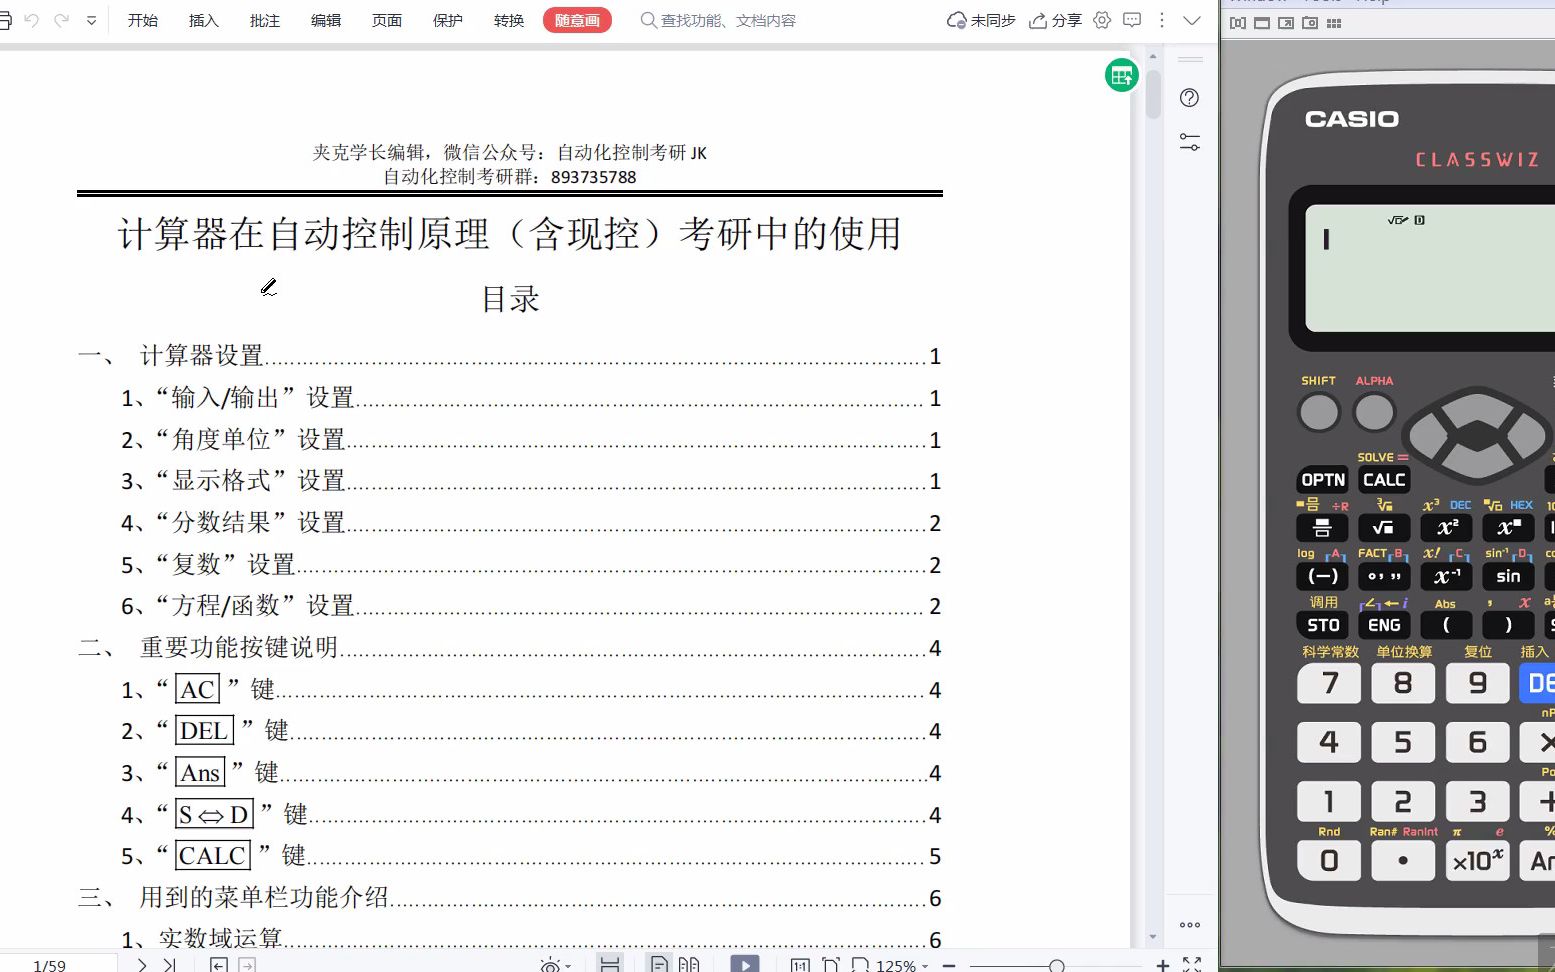Viewport: 1555px width, 972px height.
Task: Collapse the ribbon with the chevron arrow
Action: click(1192, 20)
